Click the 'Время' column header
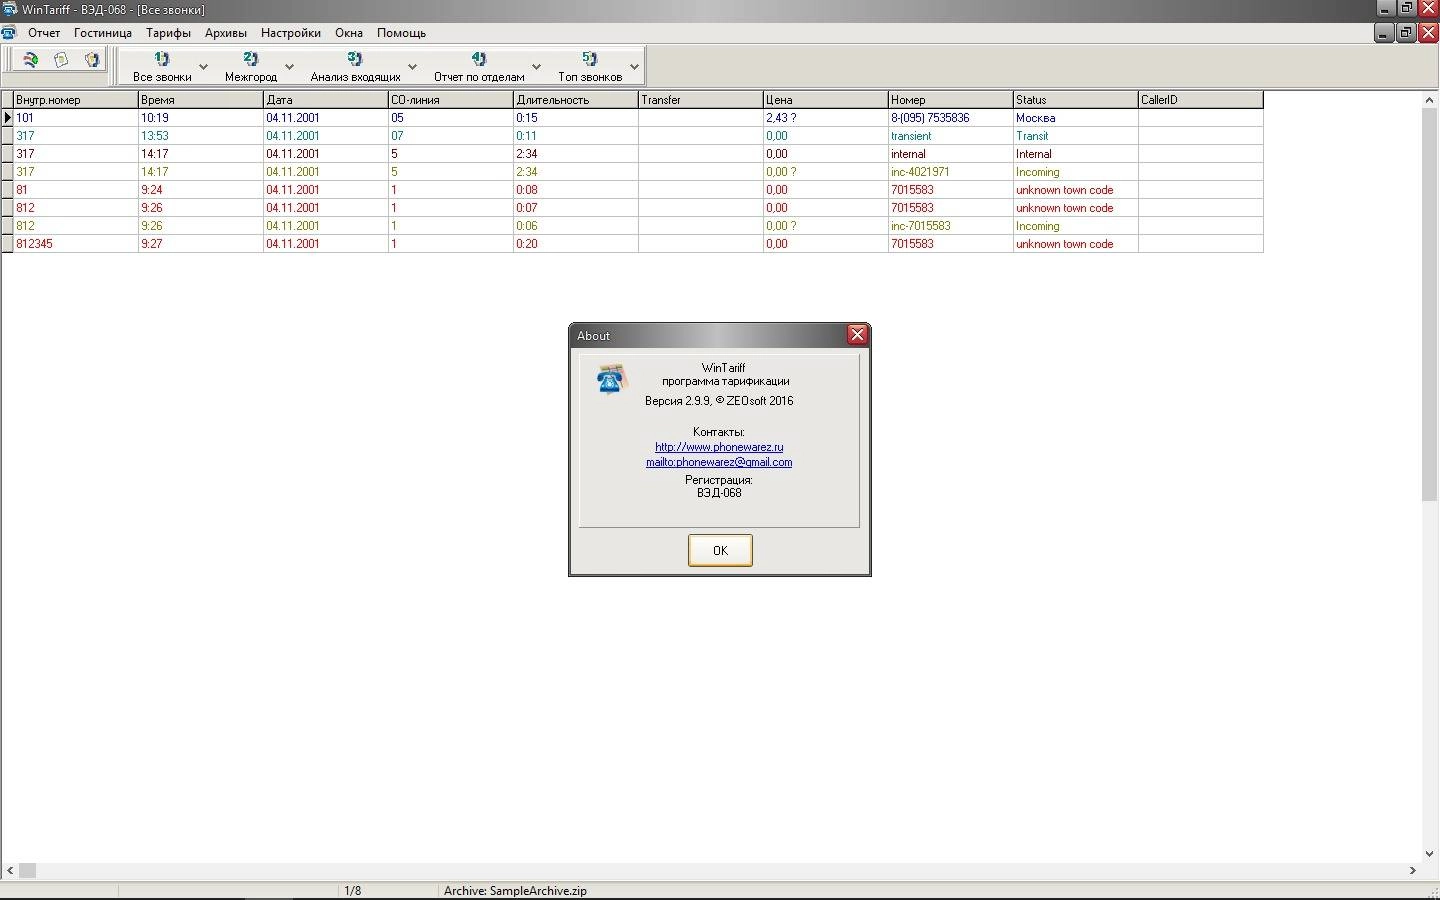The width and height of the screenshot is (1440, 900). click(200, 100)
